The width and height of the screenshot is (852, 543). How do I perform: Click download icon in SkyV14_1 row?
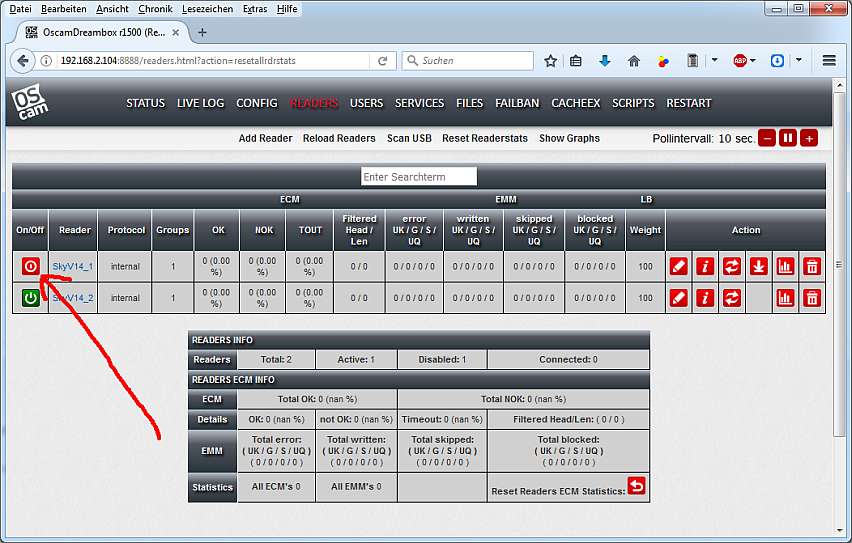coord(758,267)
